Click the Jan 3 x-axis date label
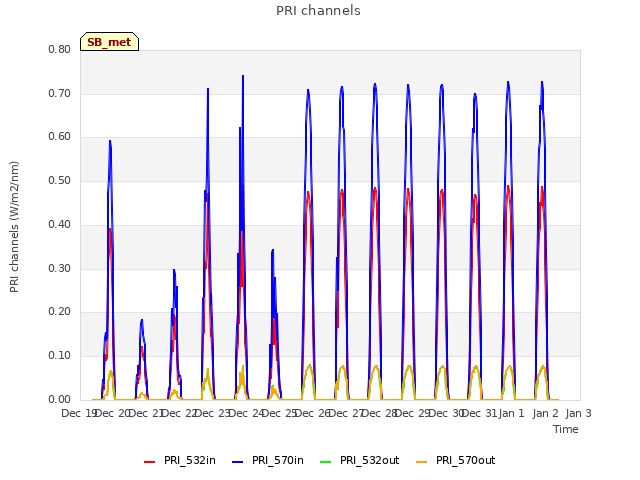Viewport: 640px width, 480px height. 578,413
